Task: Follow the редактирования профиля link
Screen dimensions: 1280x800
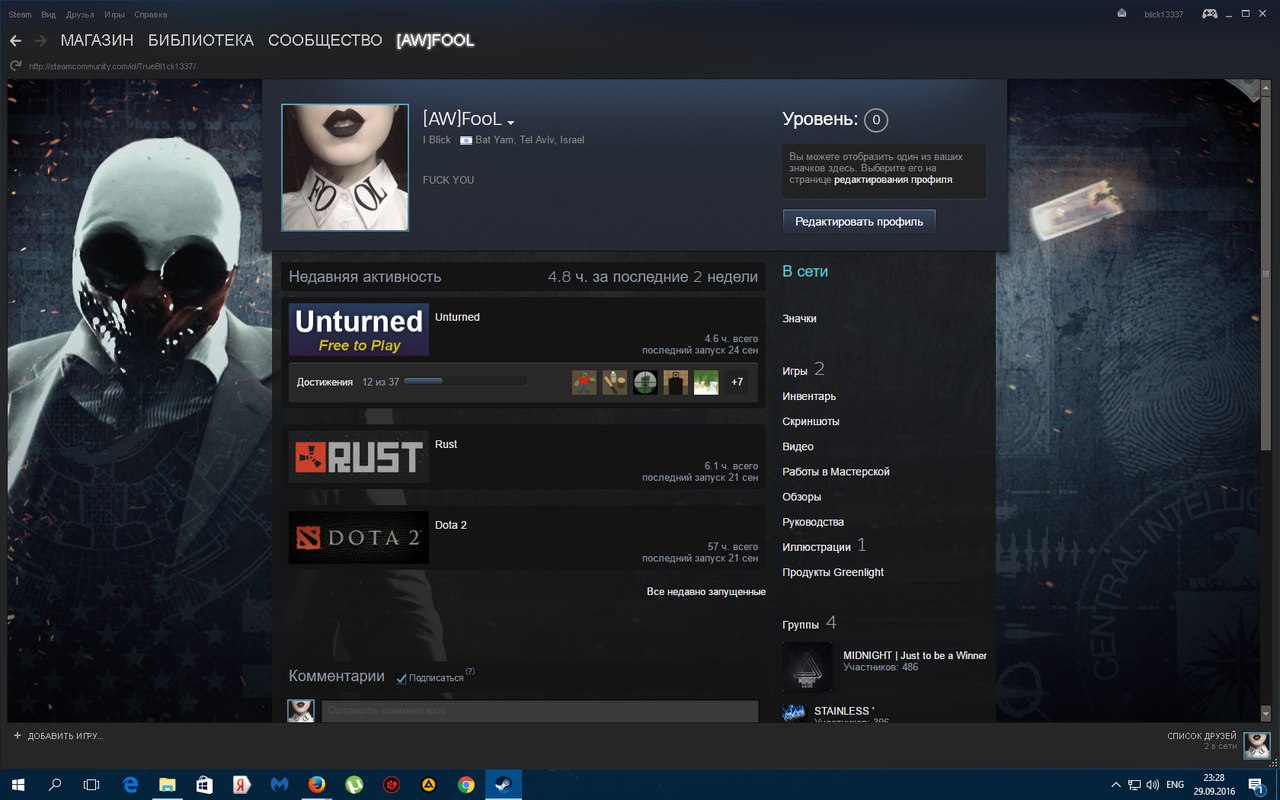Action: [893, 180]
